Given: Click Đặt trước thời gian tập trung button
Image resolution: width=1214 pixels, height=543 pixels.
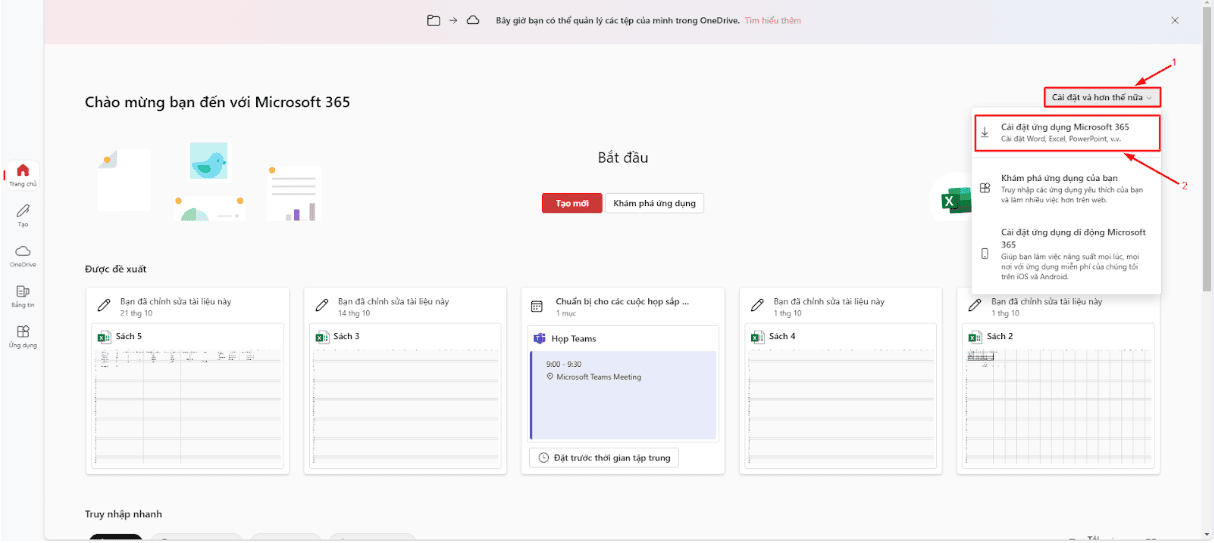Looking at the screenshot, I should point(604,457).
